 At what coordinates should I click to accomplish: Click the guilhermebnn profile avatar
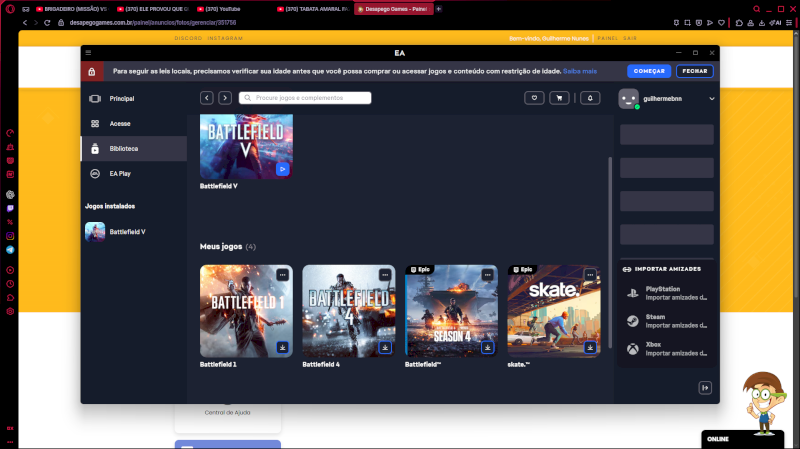point(629,98)
